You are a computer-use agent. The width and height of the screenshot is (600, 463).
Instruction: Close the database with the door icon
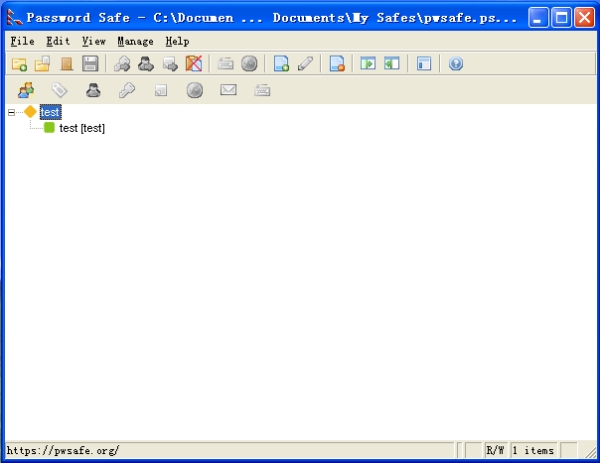click(x=67, y=64)
